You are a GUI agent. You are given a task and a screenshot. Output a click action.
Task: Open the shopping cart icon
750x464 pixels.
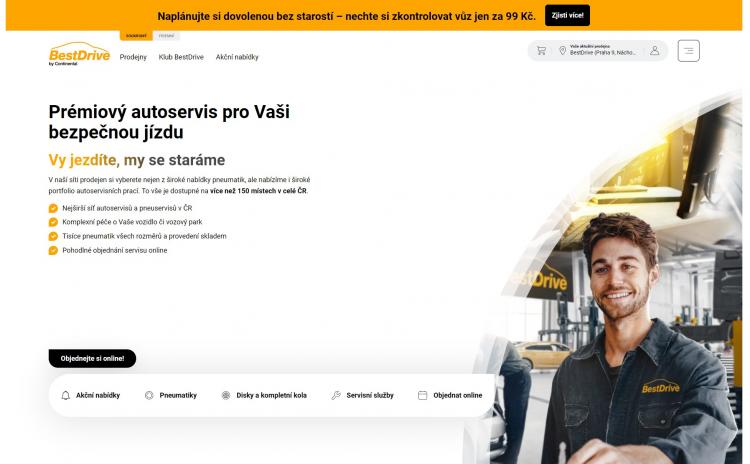tap(541, 51)
